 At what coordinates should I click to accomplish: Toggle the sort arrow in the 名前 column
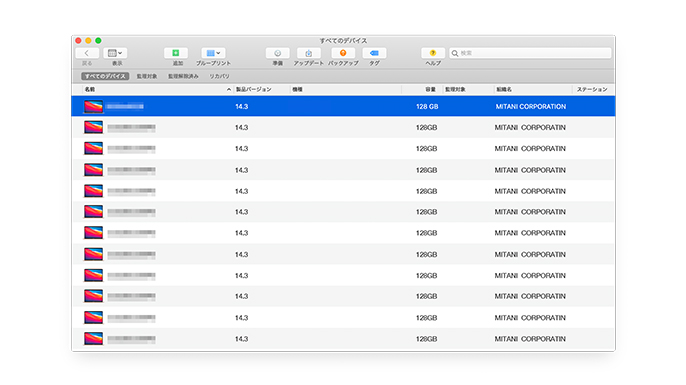[229, 90]
